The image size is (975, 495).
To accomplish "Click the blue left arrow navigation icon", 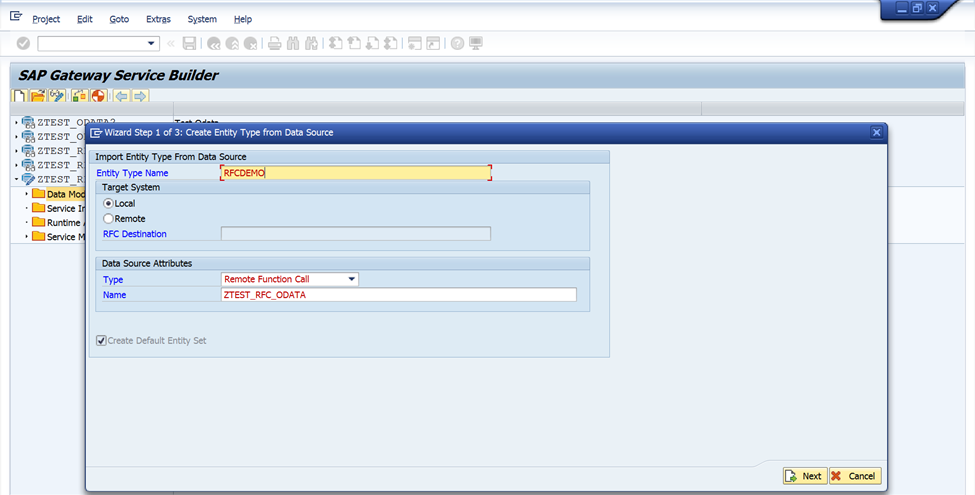I will click(x=121, y=96).
